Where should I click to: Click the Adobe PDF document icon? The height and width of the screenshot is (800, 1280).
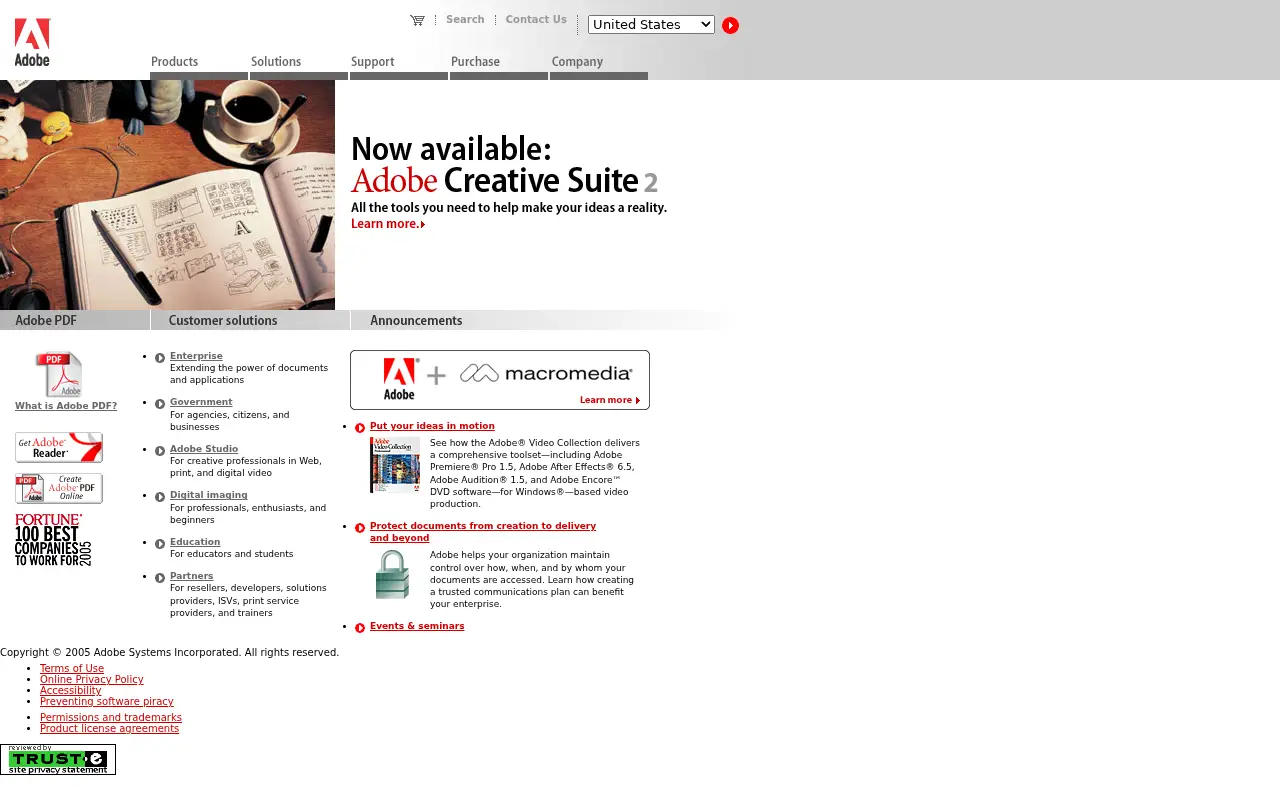(x=59, y=374)
